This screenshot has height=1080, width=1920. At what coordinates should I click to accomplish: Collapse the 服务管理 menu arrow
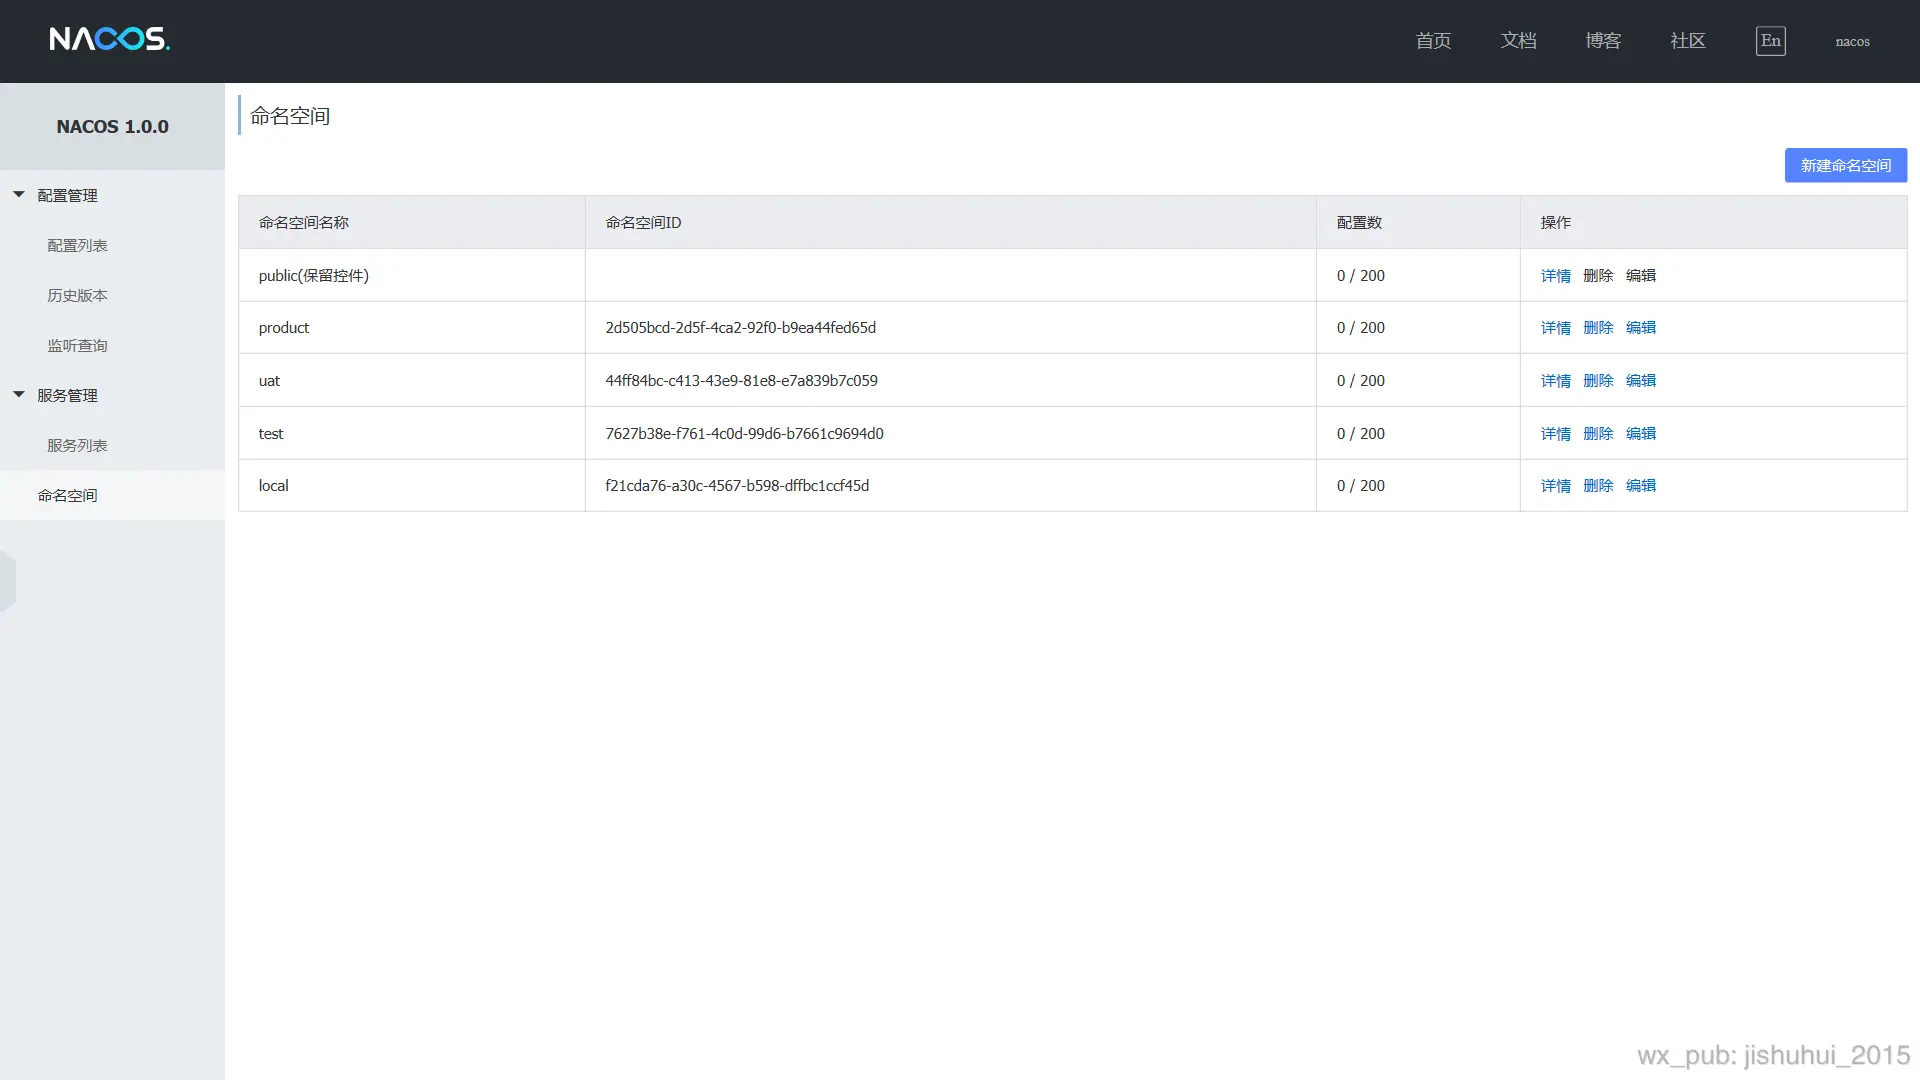coord(19,395)
